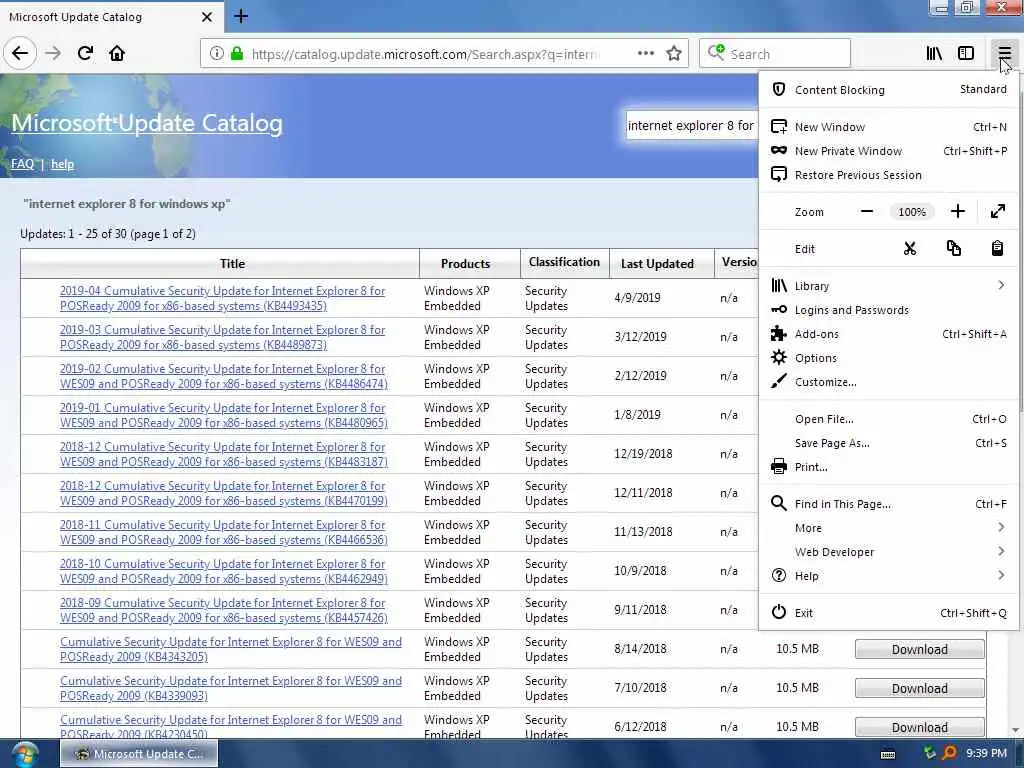Open Microsoft Update Catalog home link
1024x768 pixels.
147,123
